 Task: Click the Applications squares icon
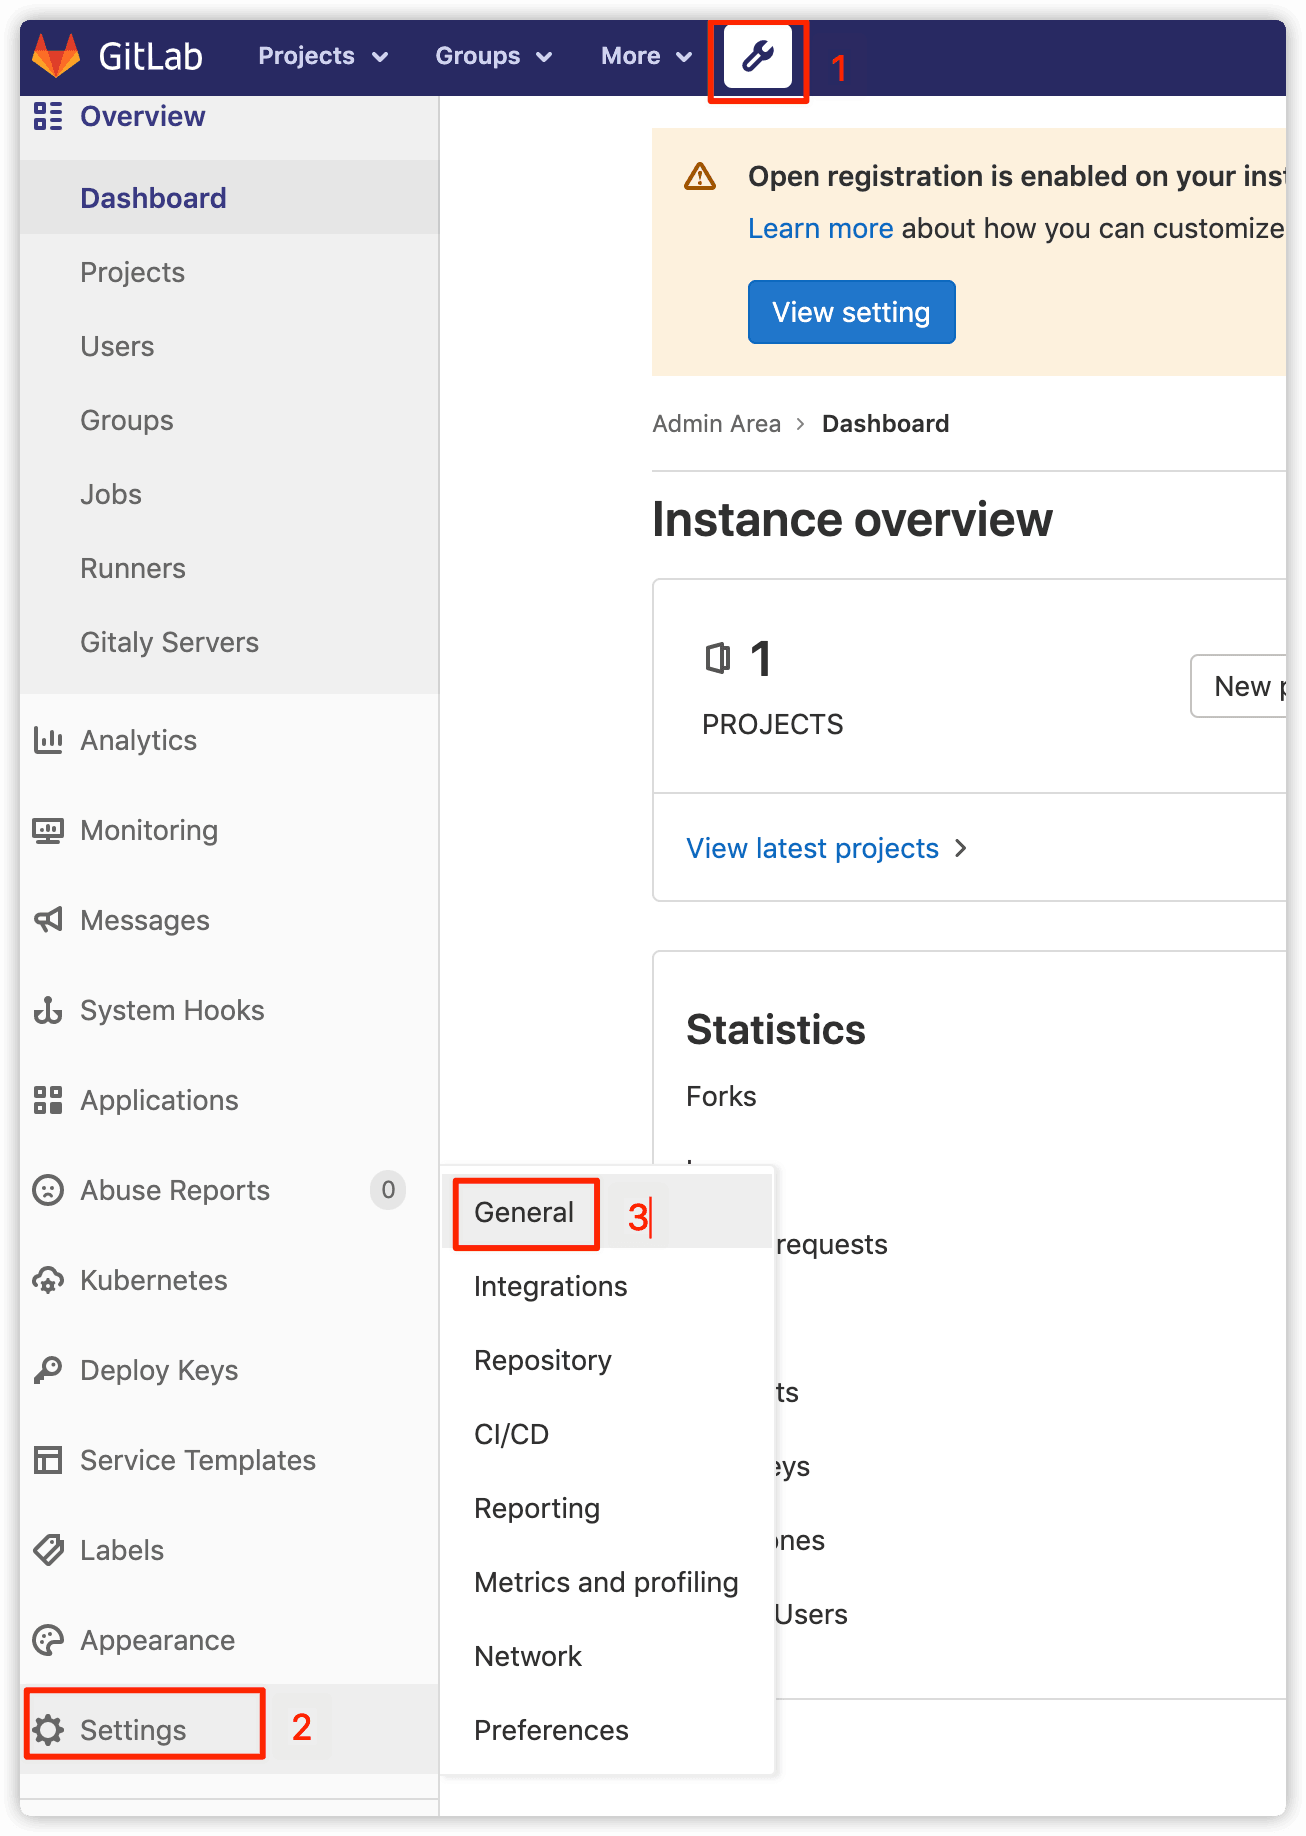(48, 1100)
